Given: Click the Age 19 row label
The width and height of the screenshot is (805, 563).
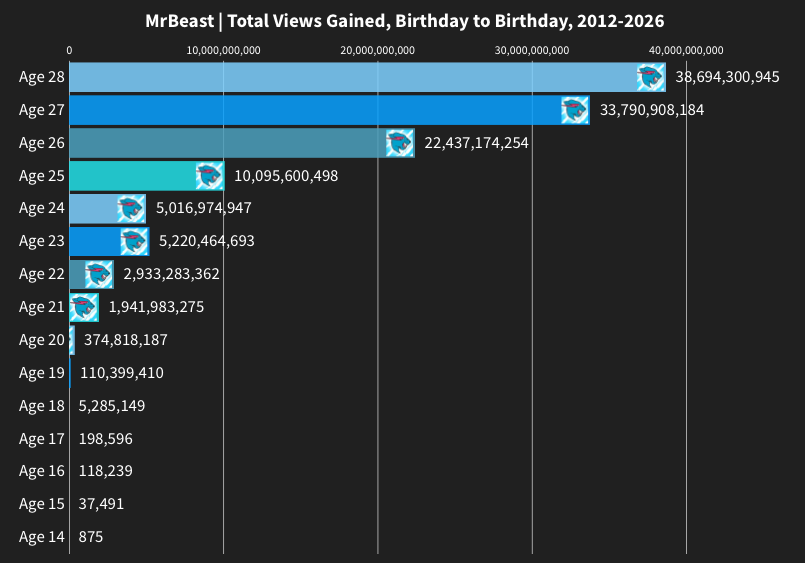Looking at the screenshot, I should coord(42,373).
